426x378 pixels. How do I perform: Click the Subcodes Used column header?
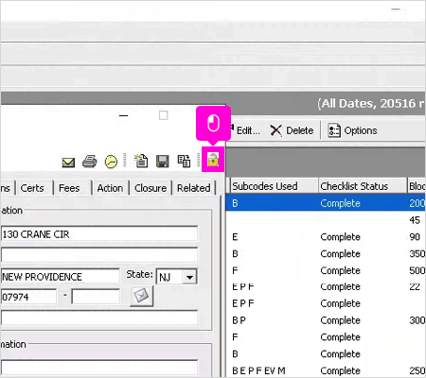(274, 186)
